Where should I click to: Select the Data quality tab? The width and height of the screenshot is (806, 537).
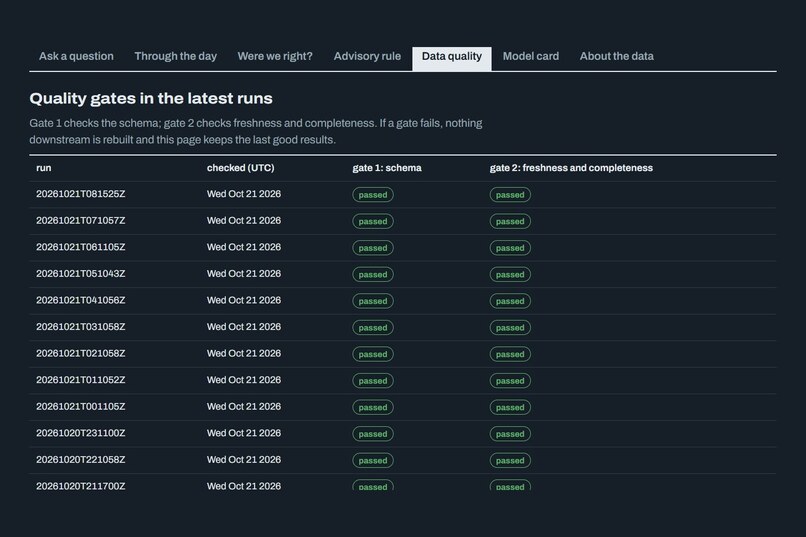452,59
